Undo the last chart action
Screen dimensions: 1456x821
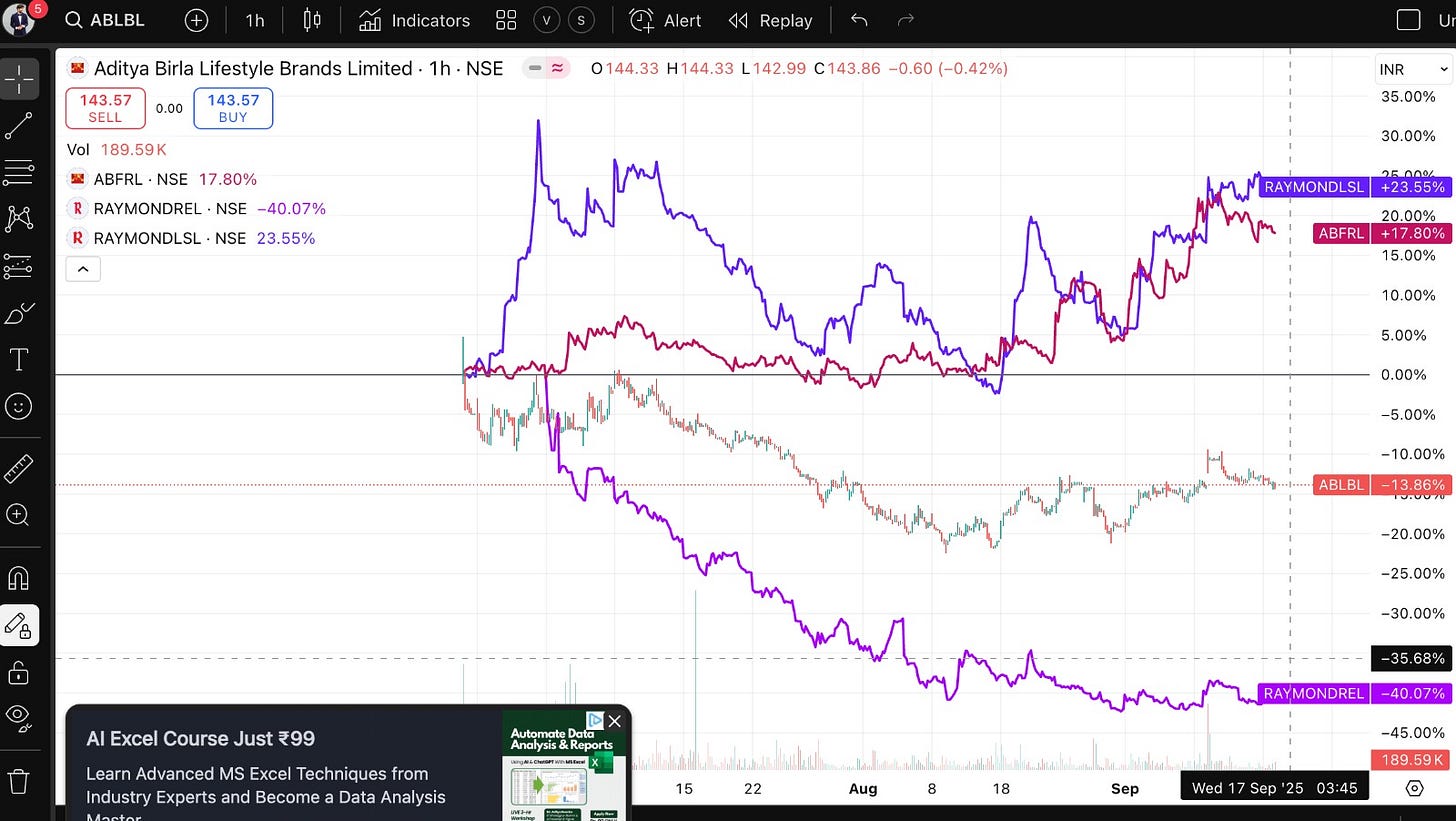859,20
